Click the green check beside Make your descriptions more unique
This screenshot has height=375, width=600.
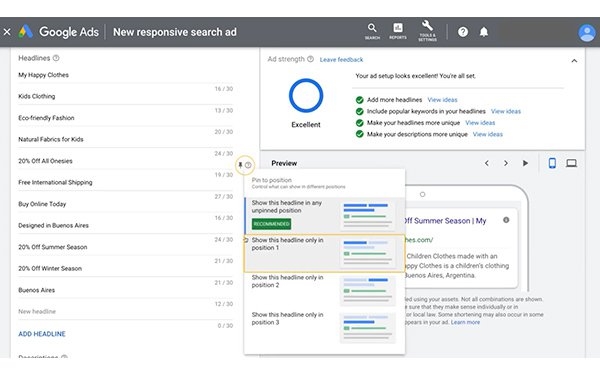coord(359,134)
